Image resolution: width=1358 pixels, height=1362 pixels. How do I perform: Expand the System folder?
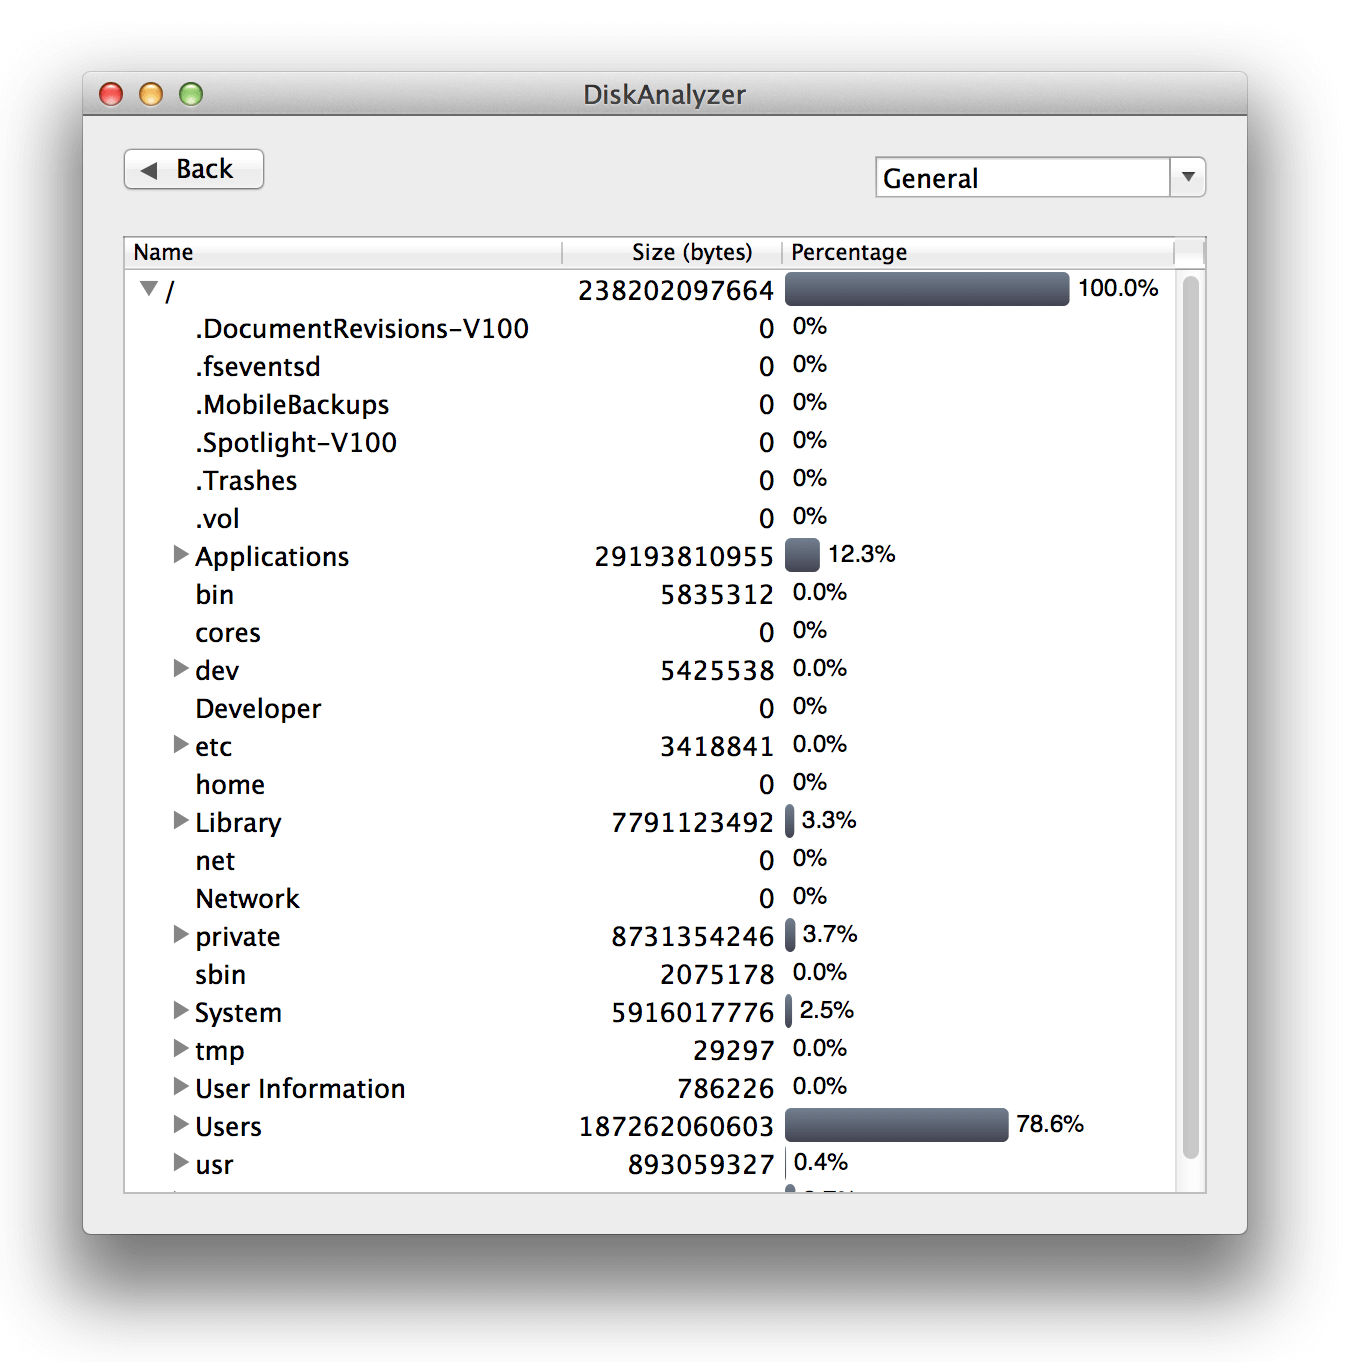(181, 1011)
